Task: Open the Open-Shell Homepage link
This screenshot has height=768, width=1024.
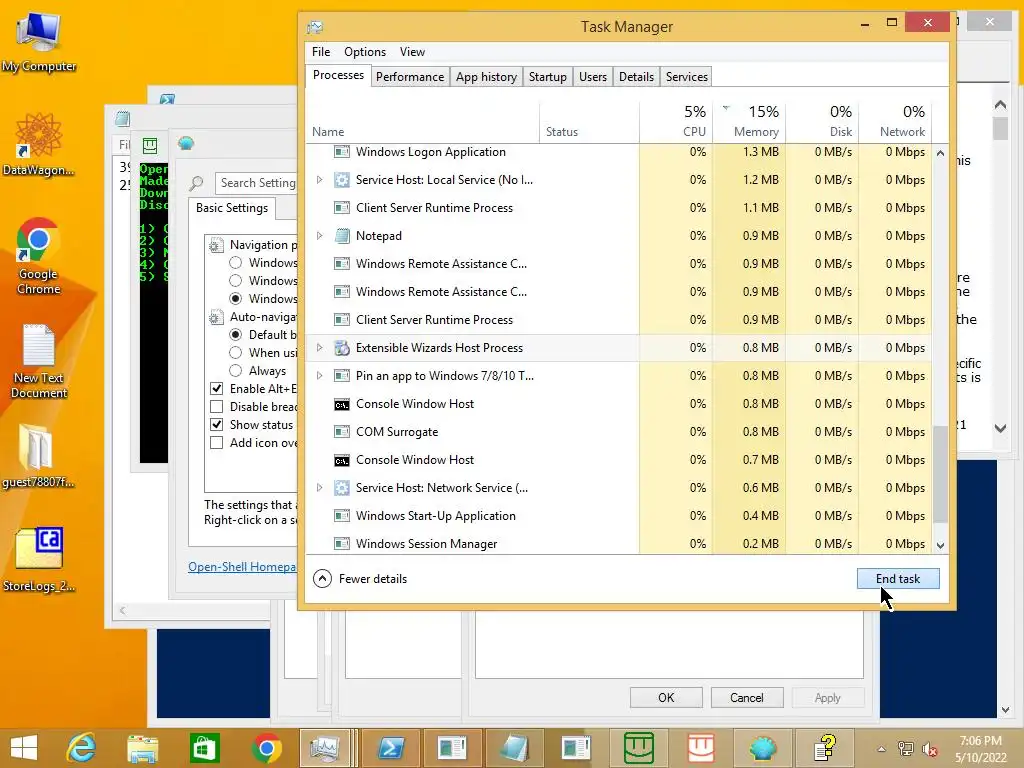Action: coord(242,567)
